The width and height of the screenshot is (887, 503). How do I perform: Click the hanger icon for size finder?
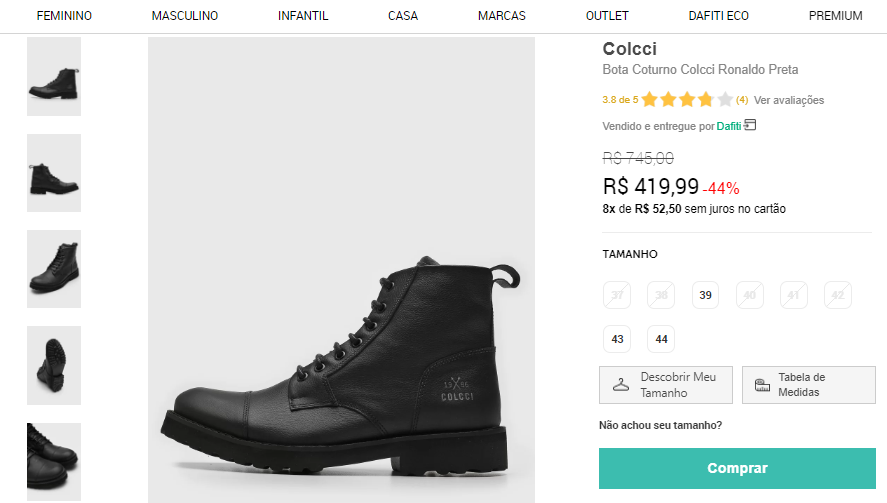click(x=621, y=385)
